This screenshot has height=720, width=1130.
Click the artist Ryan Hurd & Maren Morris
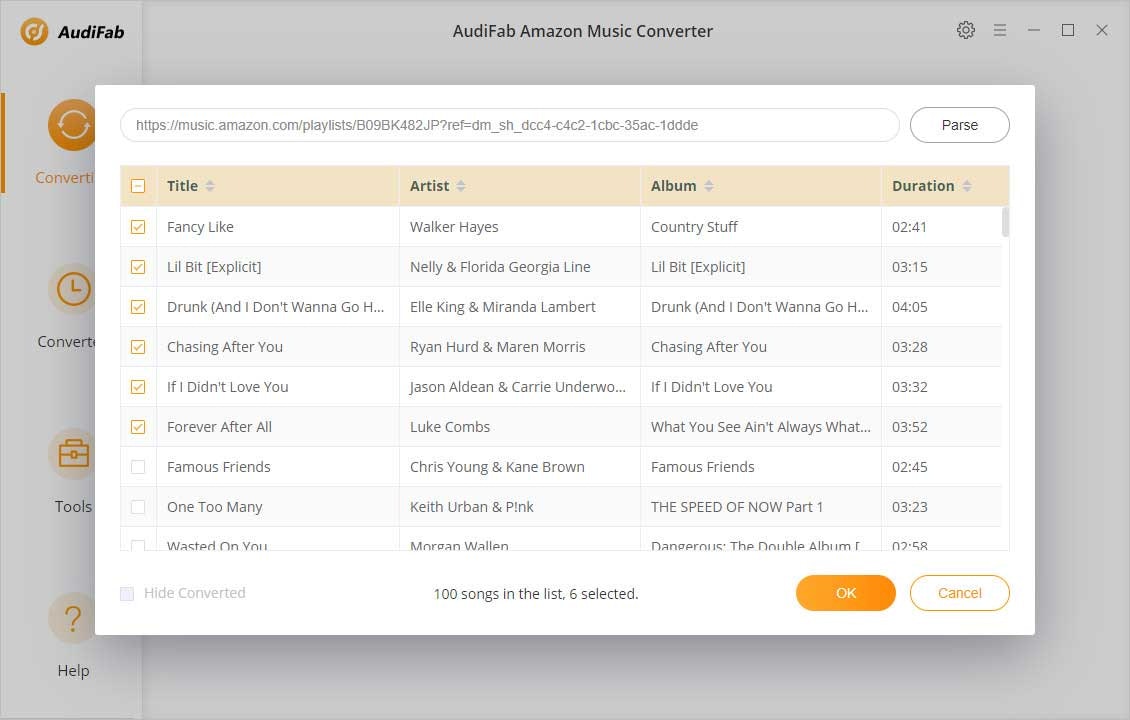(x=497, y=347)
